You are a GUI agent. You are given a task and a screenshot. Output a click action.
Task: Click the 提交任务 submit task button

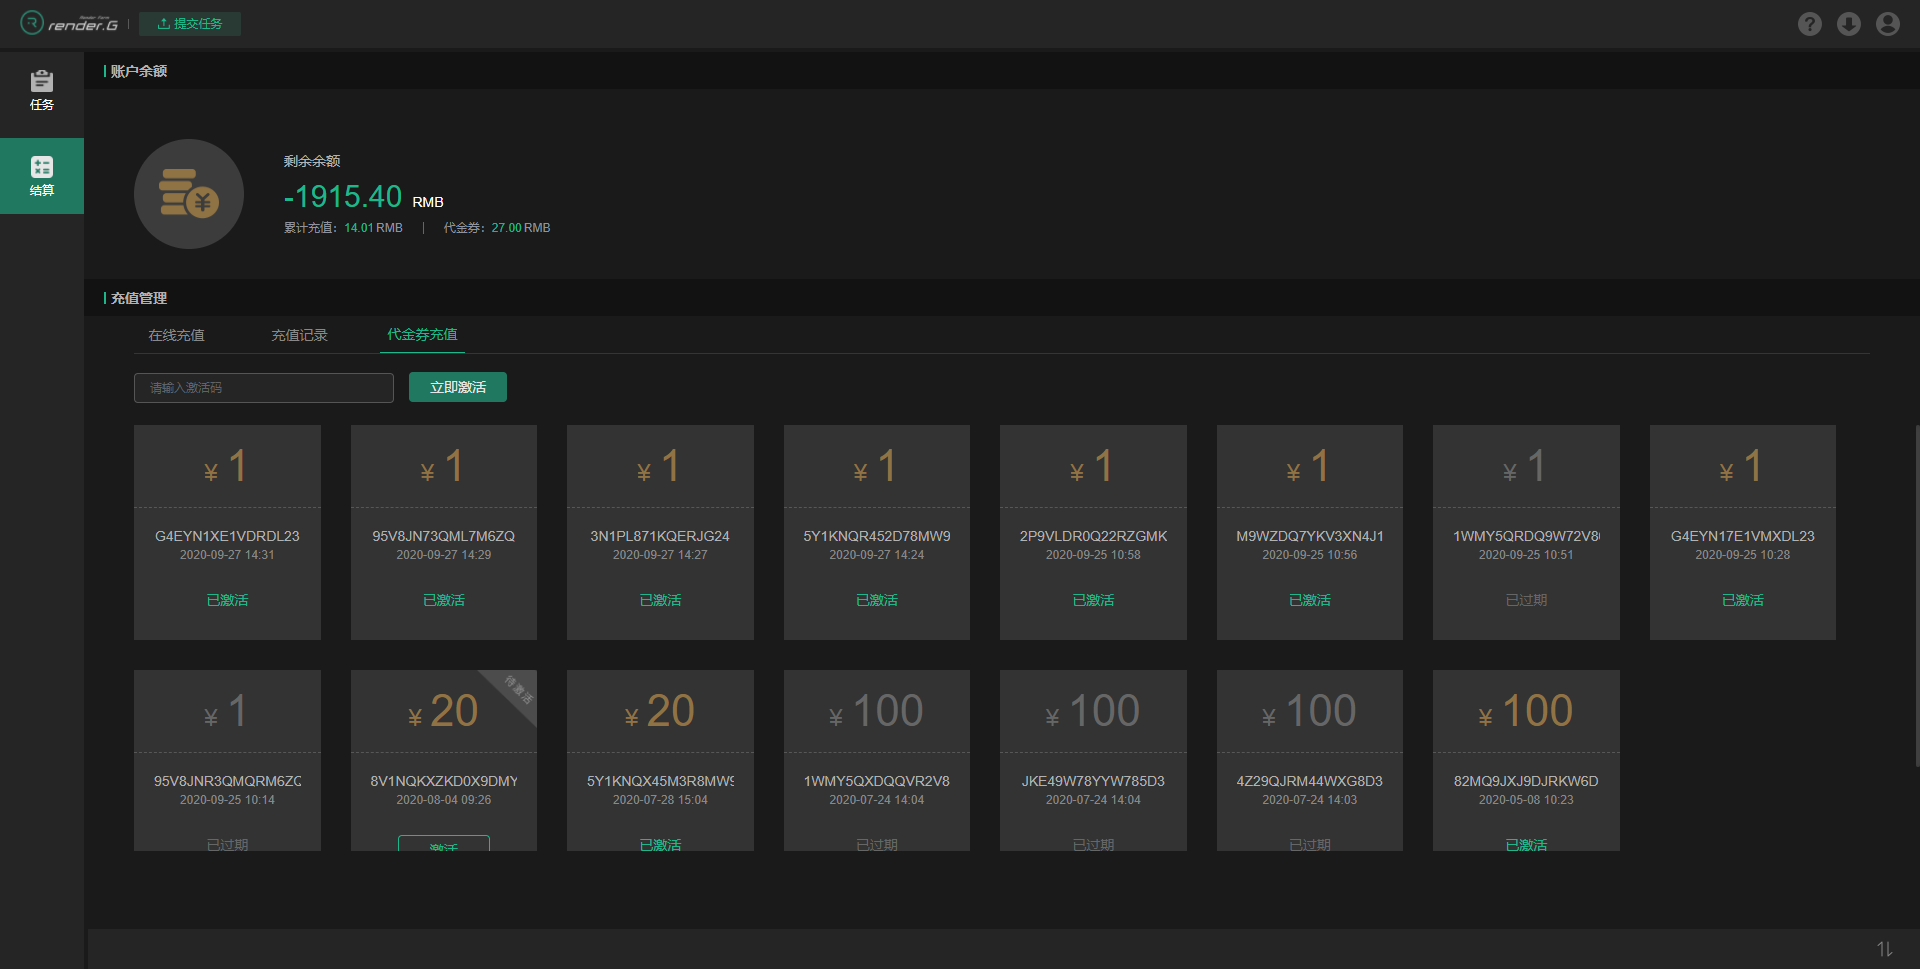click(x=190, y=24)
